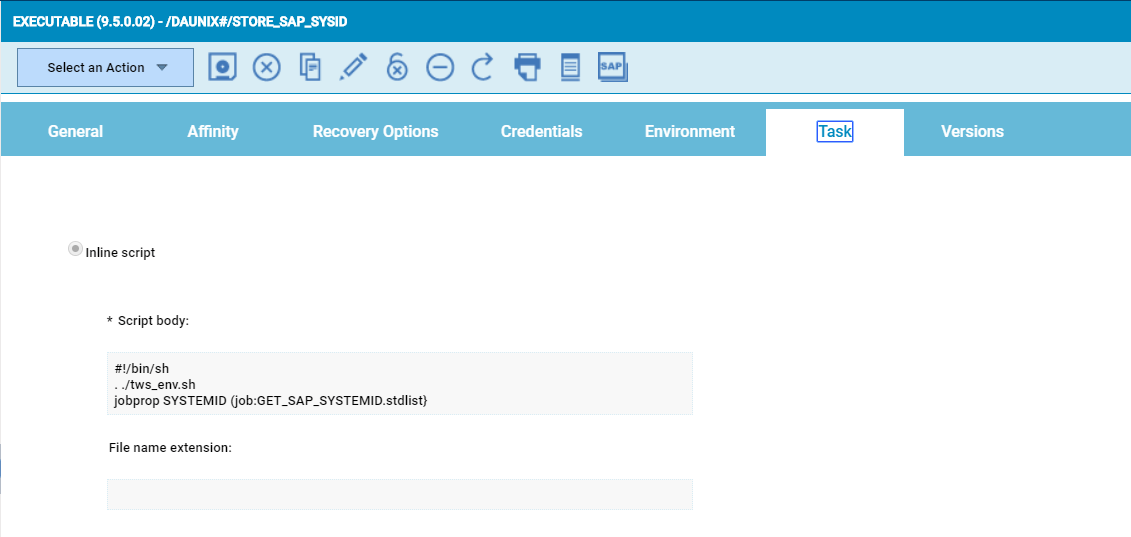Click the circled X close icon
The image size is (1131, 537).
coord(266,67)
